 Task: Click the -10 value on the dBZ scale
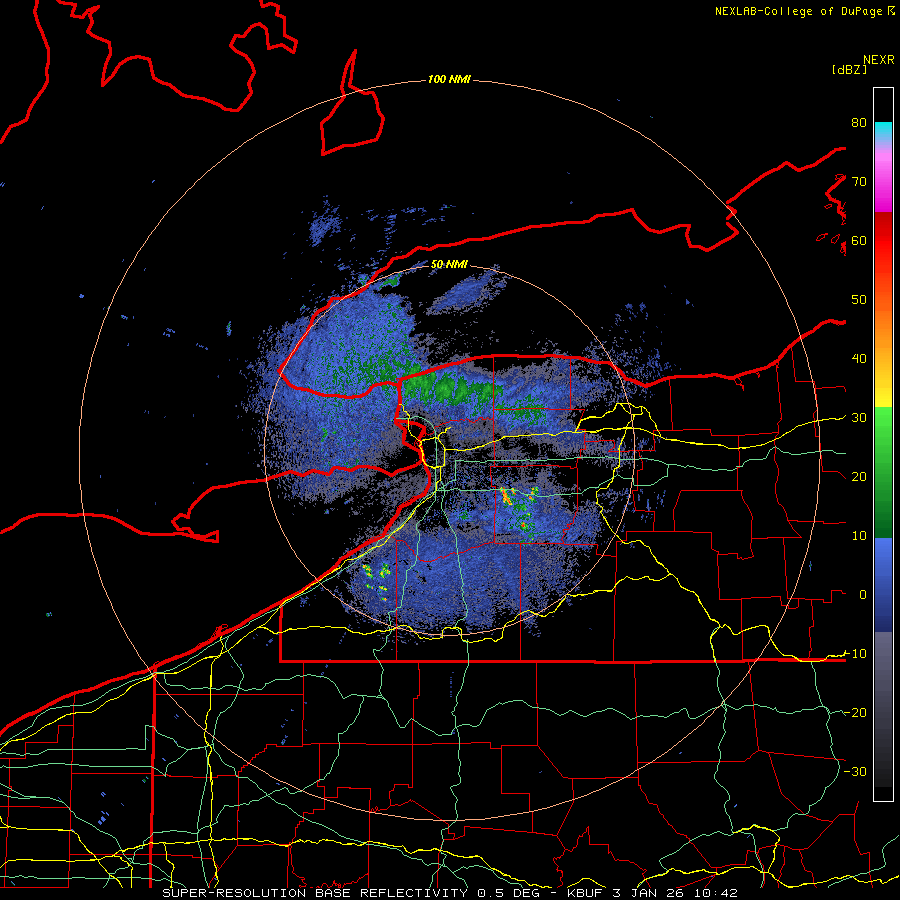855,653
